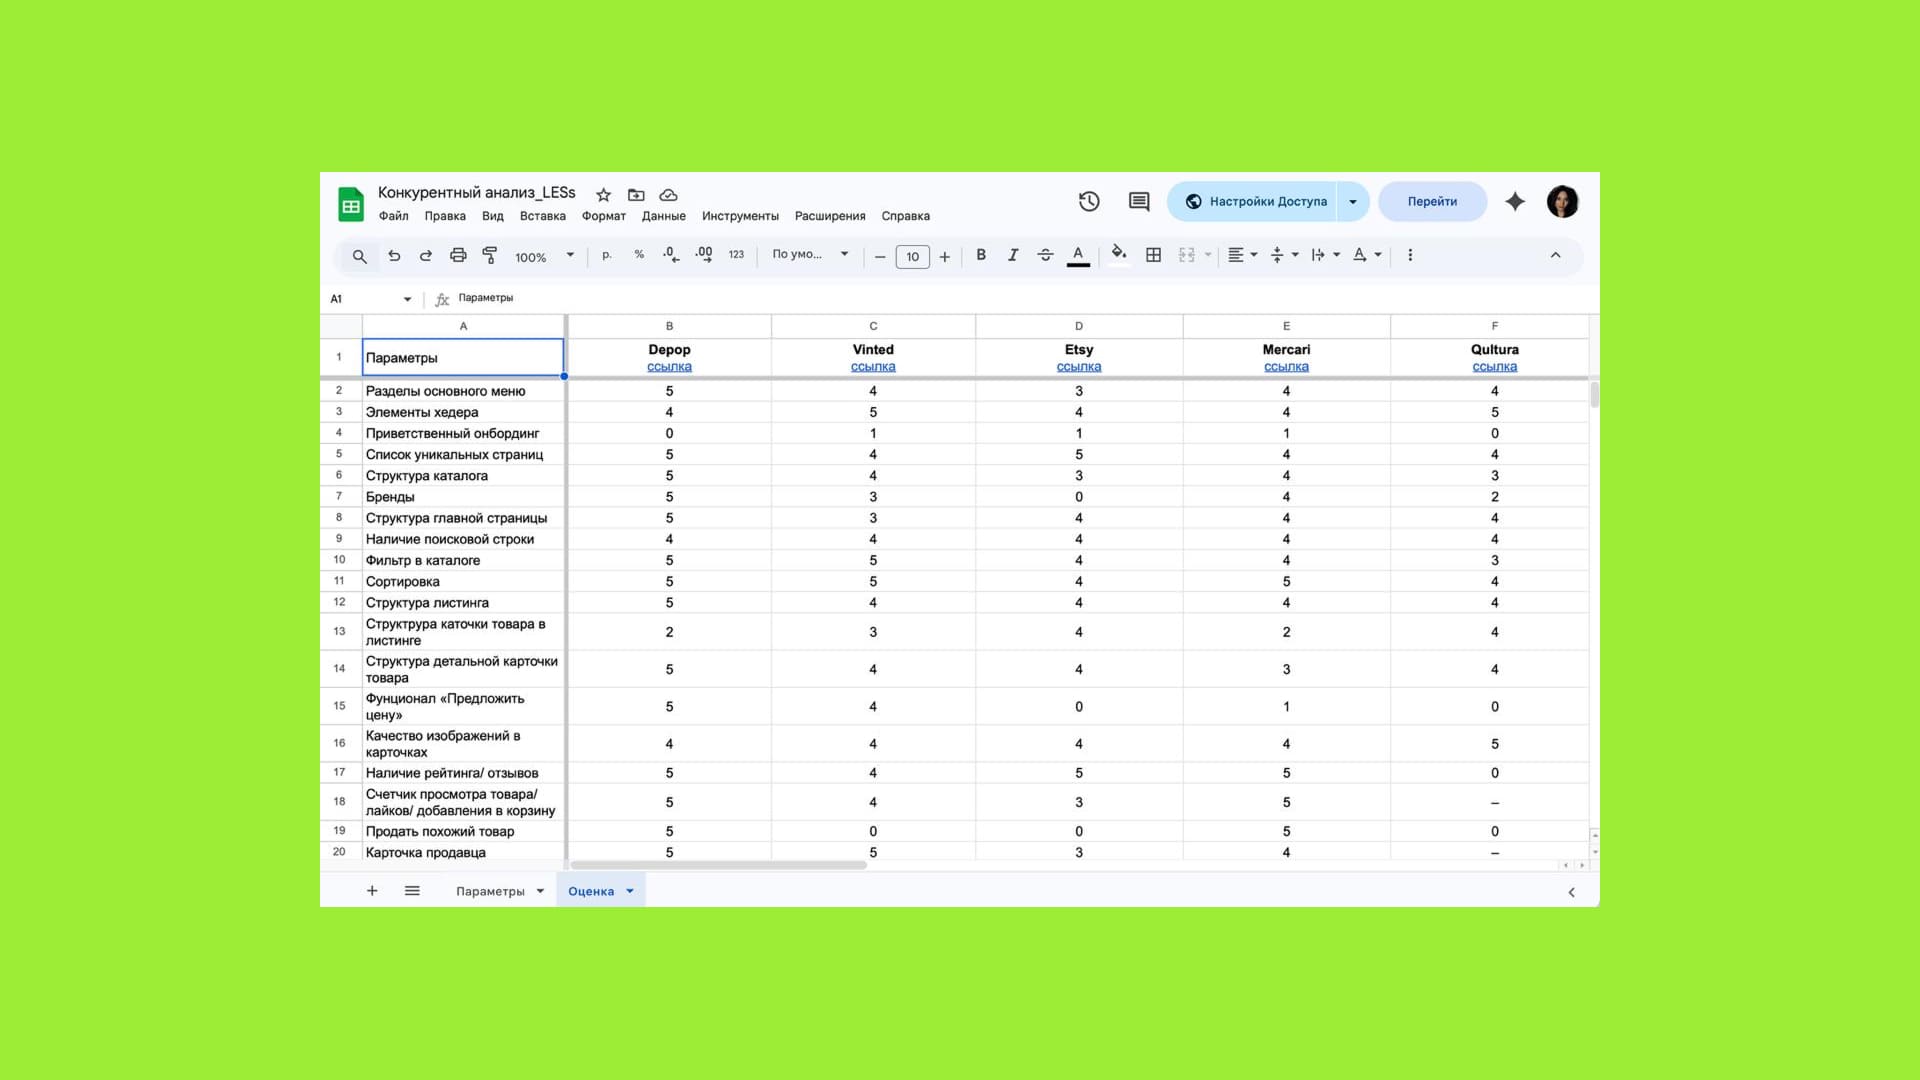Open the borders grid icon
This screenshot has width=1920, height=1080.
click(1153, 255)
